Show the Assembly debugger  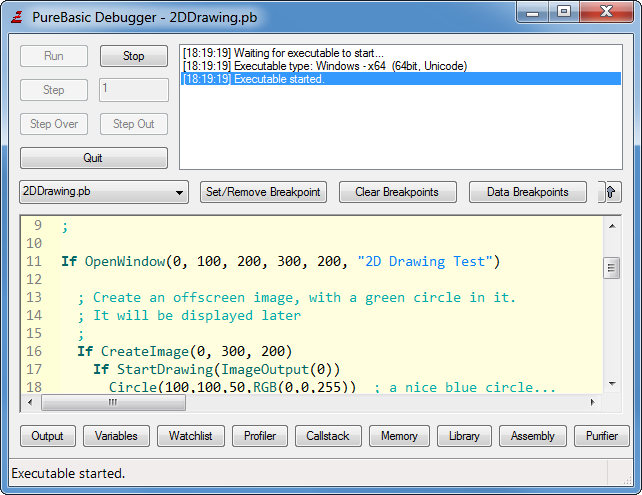tap(532, 436)
